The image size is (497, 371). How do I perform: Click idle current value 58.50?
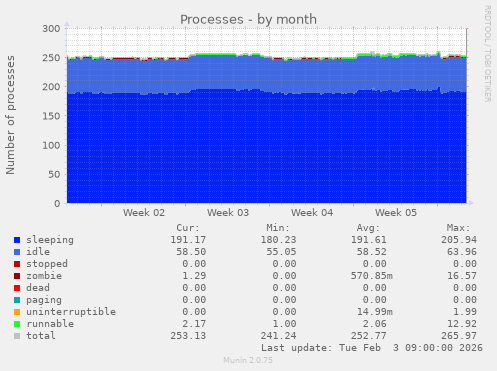[x=191, y=252]
